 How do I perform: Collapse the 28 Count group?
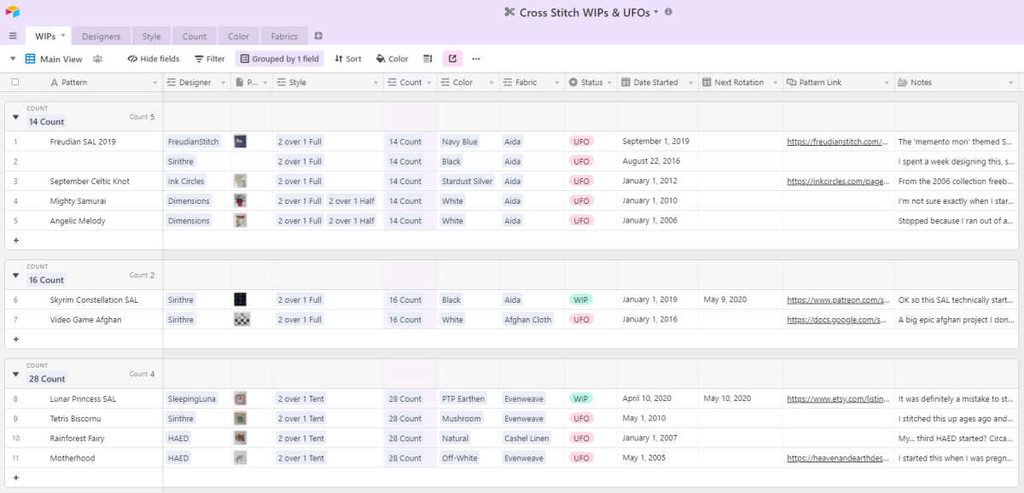click(16, 374)
